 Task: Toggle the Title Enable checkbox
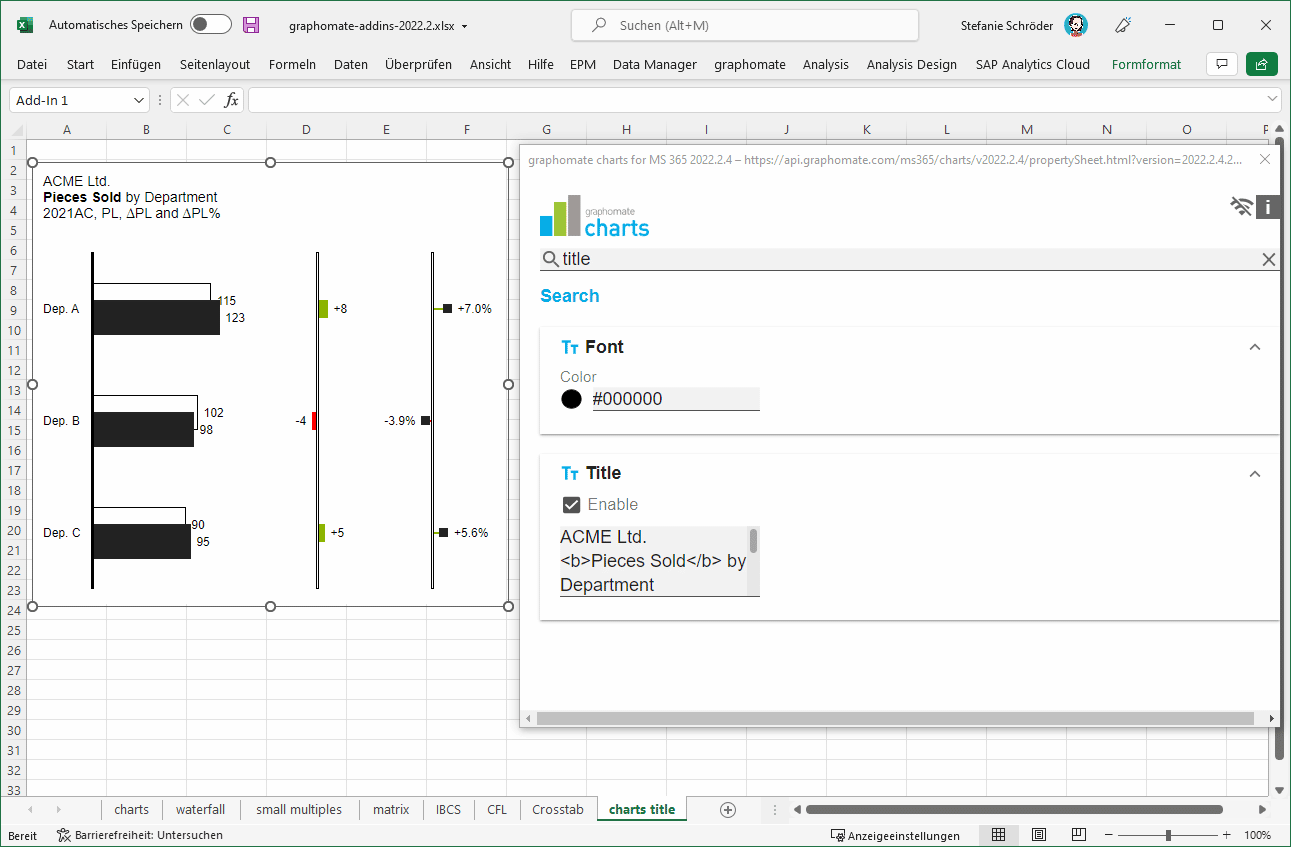[x=571, y=505]
